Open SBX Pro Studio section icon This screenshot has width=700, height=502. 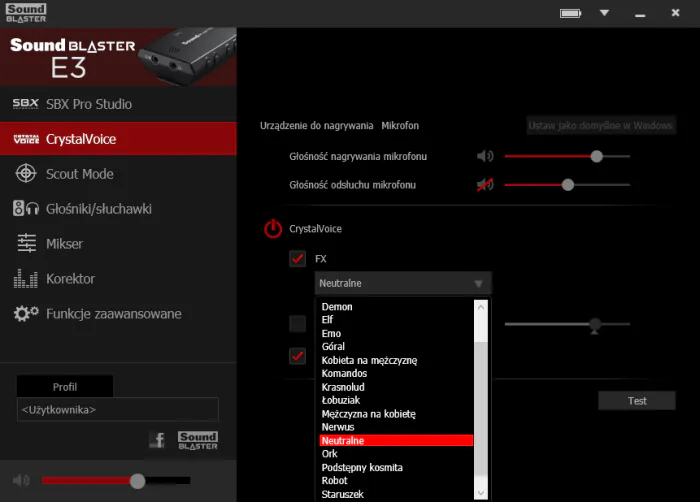pyautogui.click(x=25, y=104)
